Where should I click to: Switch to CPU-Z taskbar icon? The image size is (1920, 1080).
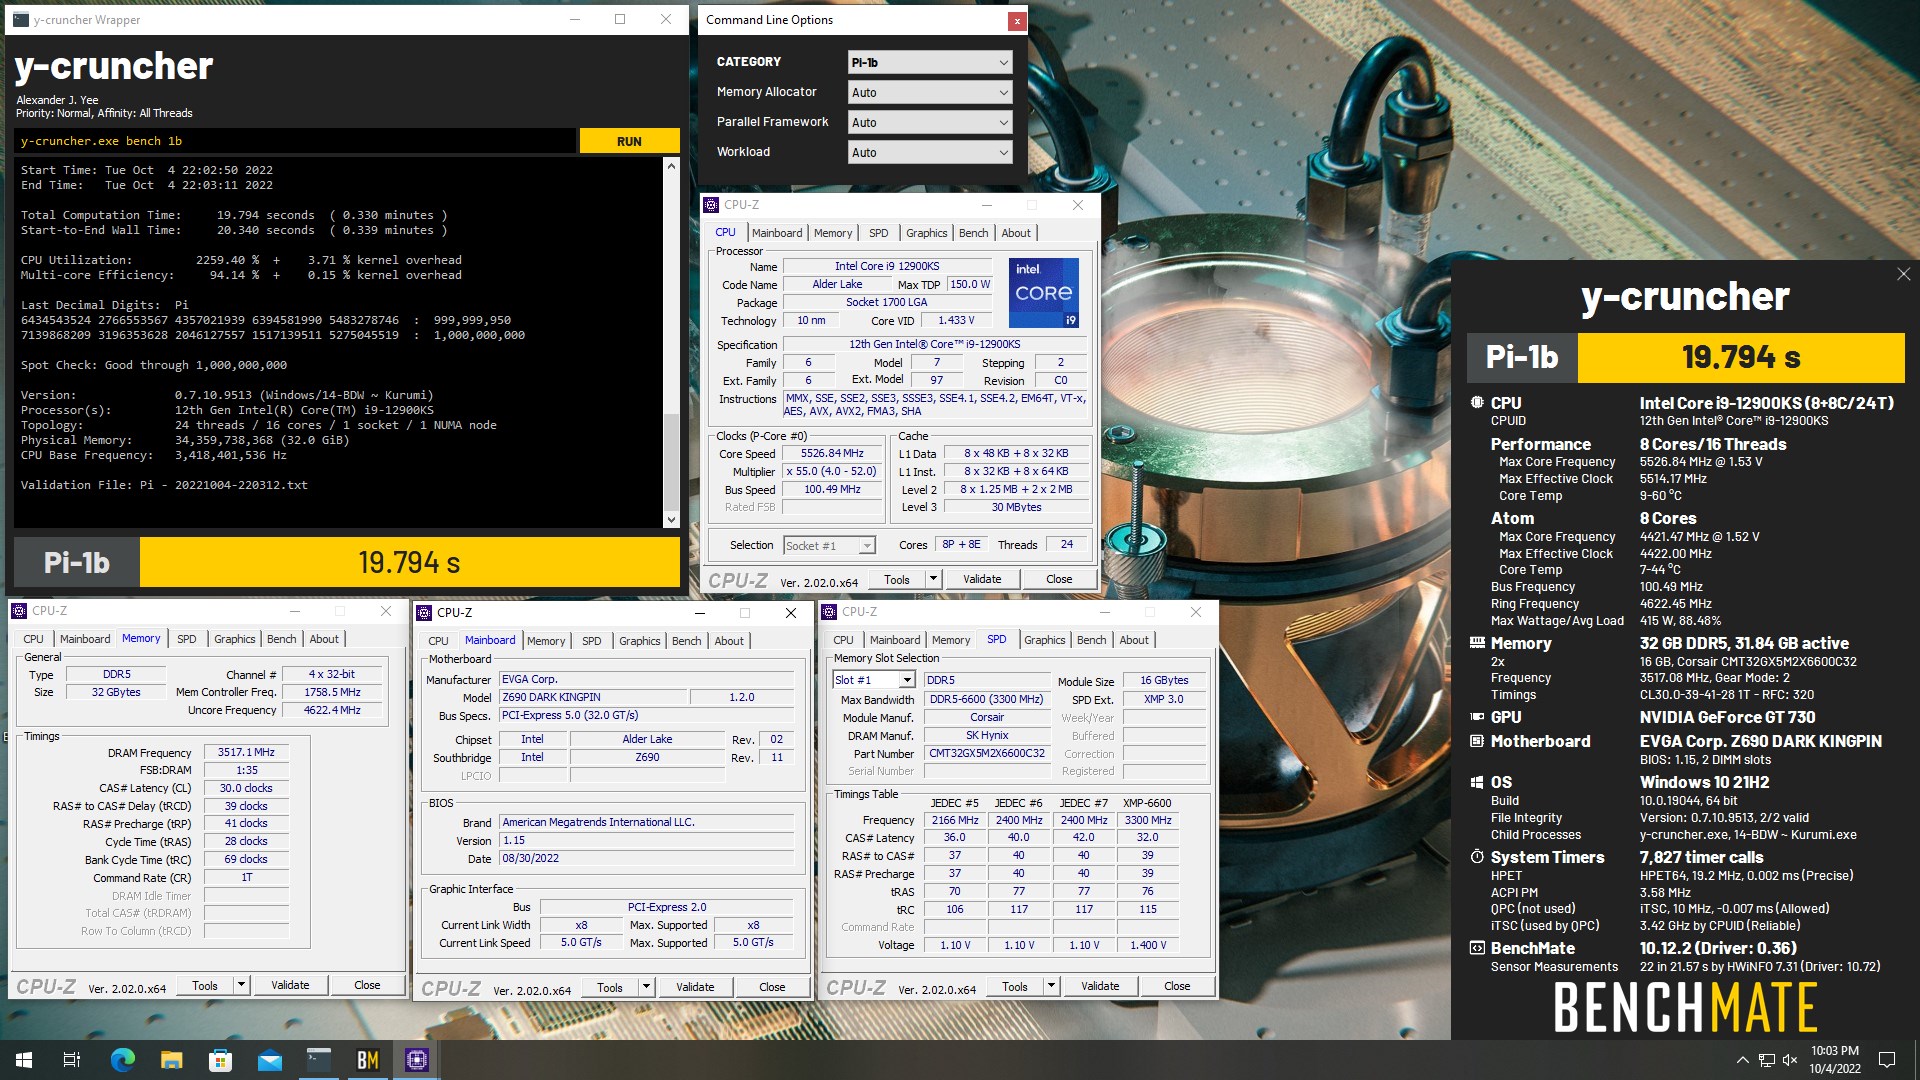pyautogui.click(x=417, y=1060)
